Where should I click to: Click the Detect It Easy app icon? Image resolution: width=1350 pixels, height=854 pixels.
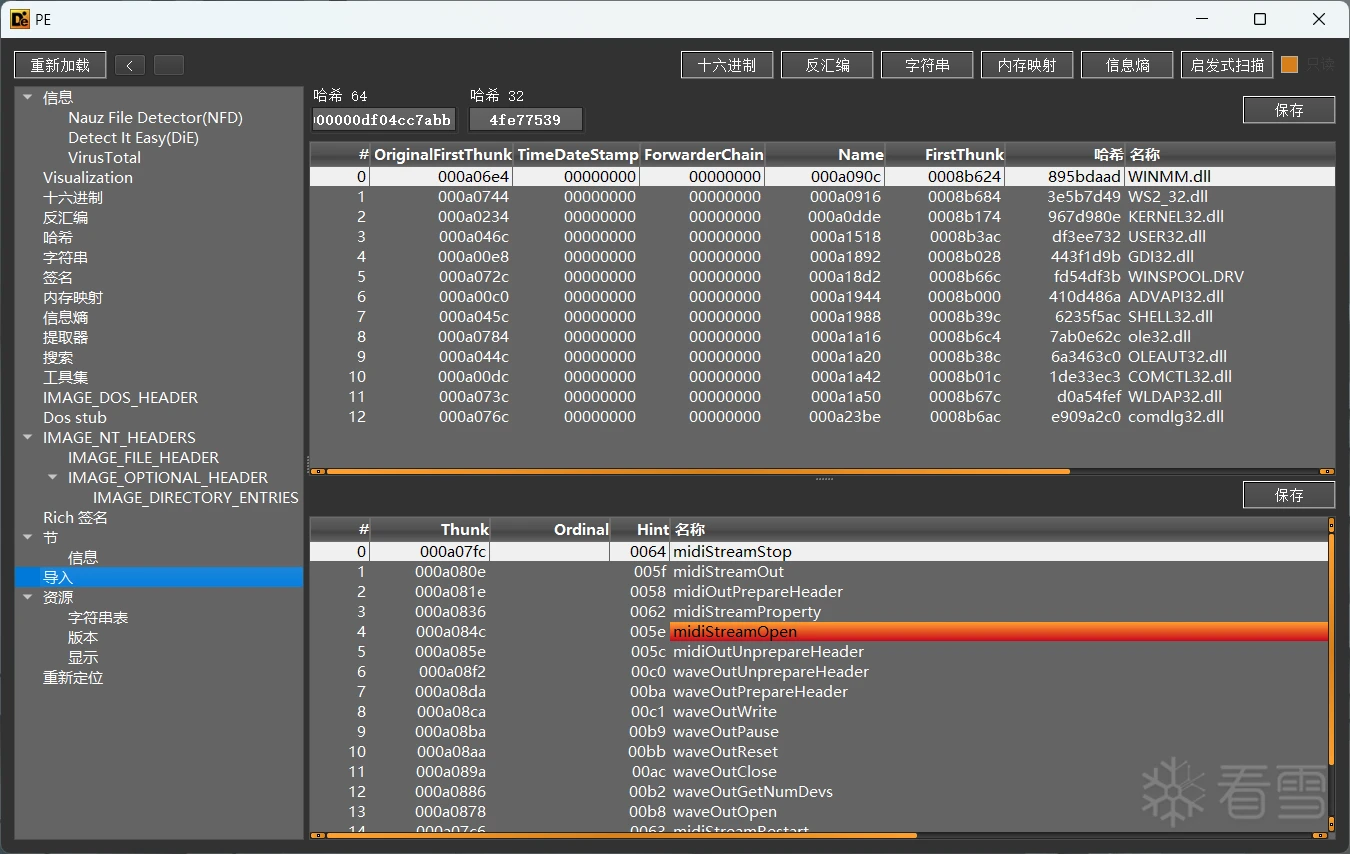[20, 19]
